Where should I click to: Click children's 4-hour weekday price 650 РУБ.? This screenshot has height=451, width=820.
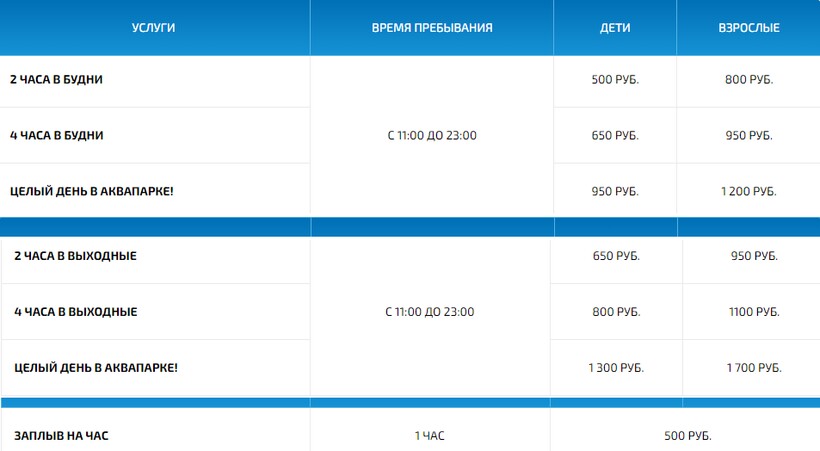tap(615, 135)
